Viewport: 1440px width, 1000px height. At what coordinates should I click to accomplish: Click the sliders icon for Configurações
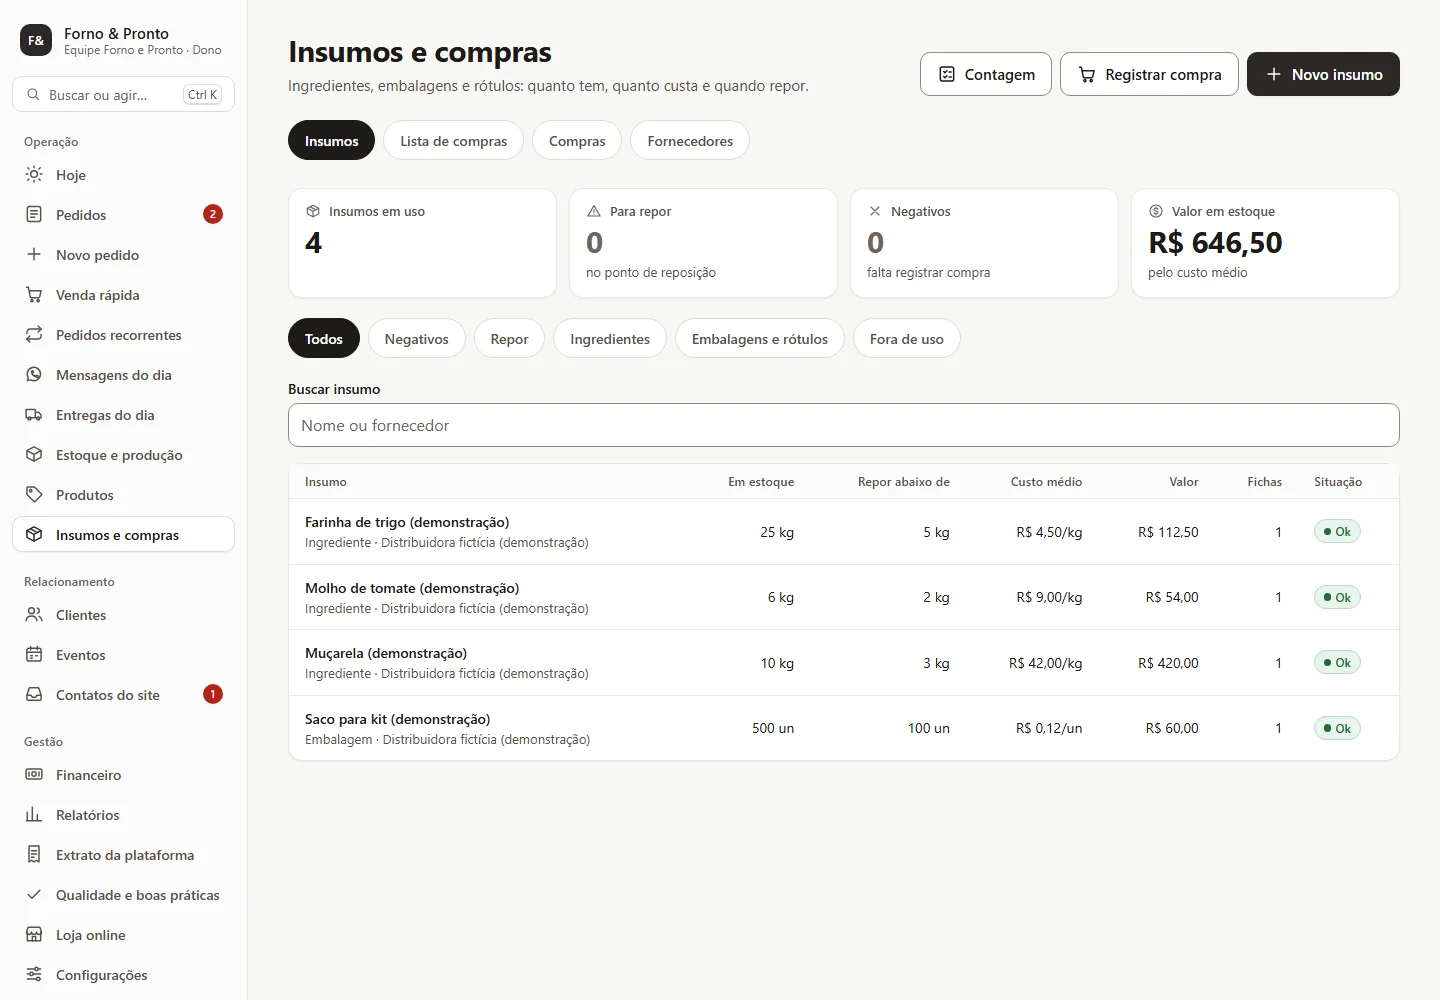34,975
